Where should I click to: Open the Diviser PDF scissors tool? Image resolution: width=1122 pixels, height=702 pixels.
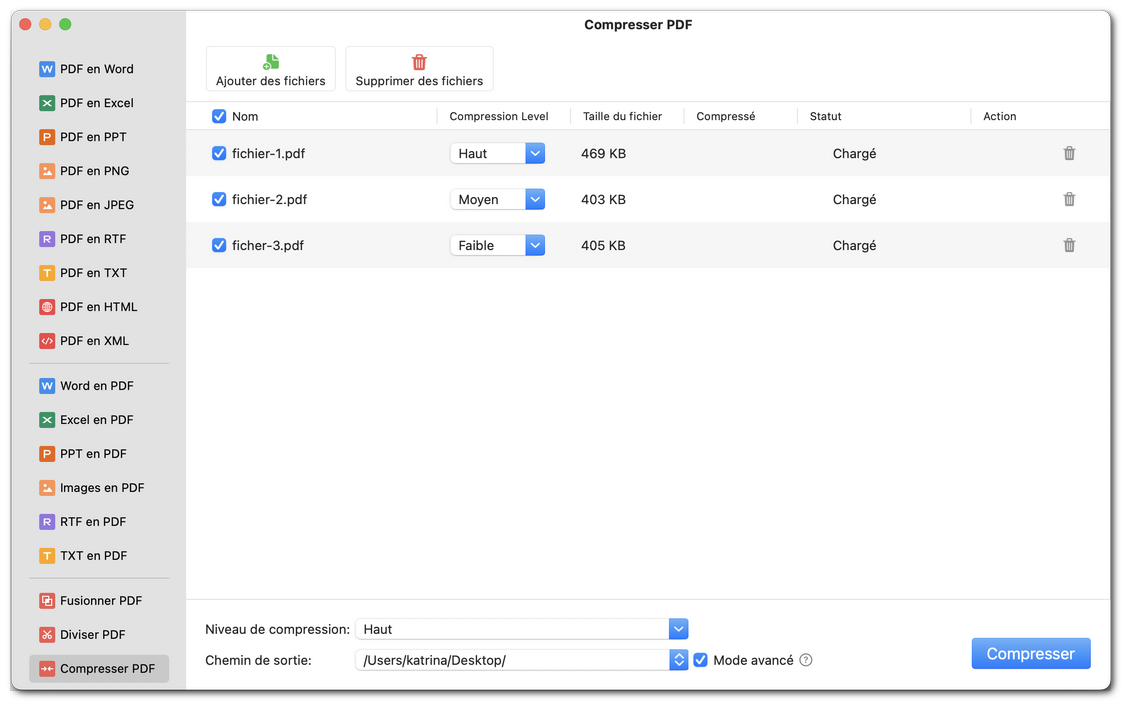(46, 634)
